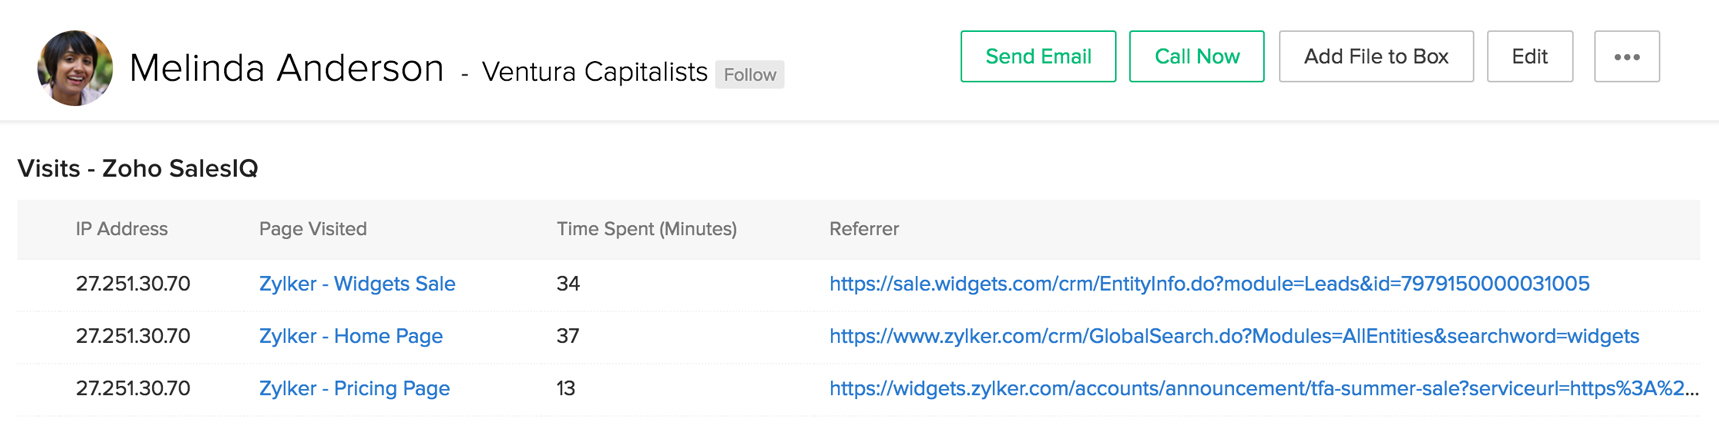This screenshot has width=1719, height=436.
Task: Click the Visits - Zoho SalesIQ heading
Action: click(x=138, y=168)
